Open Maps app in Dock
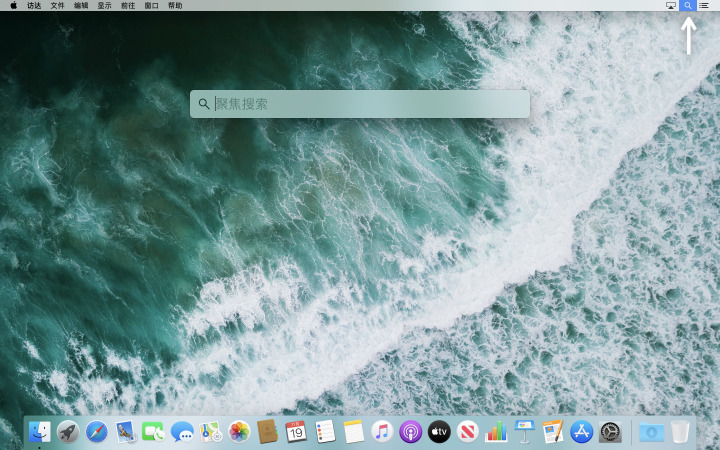 tap(211, 432)
